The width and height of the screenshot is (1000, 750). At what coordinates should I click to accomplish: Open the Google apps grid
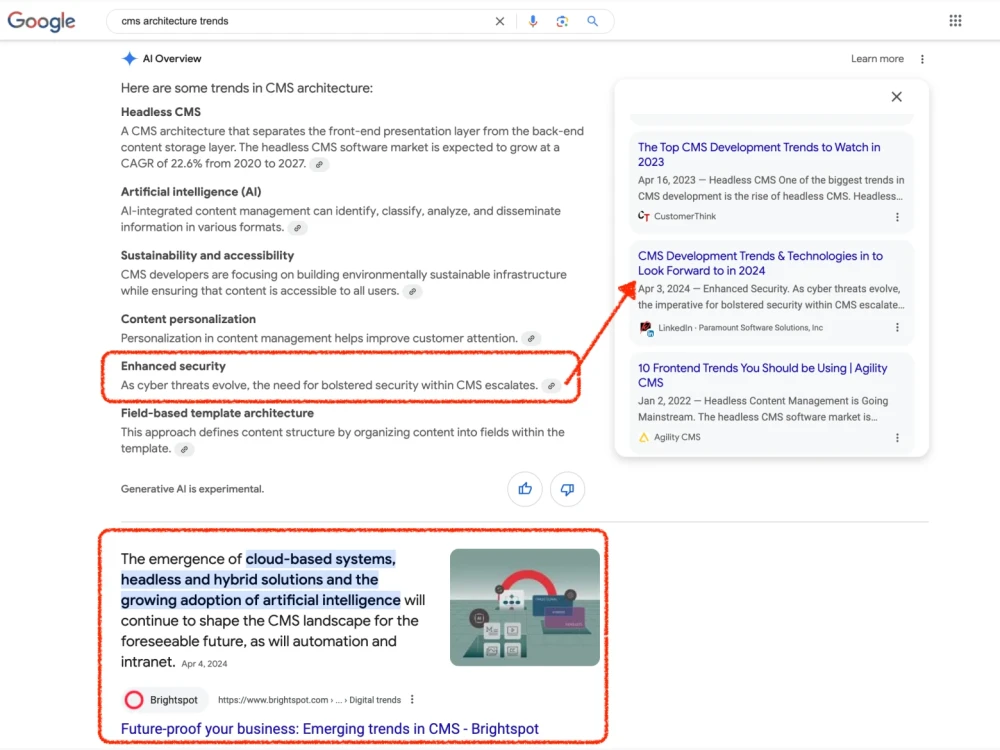tap(954, 19)
